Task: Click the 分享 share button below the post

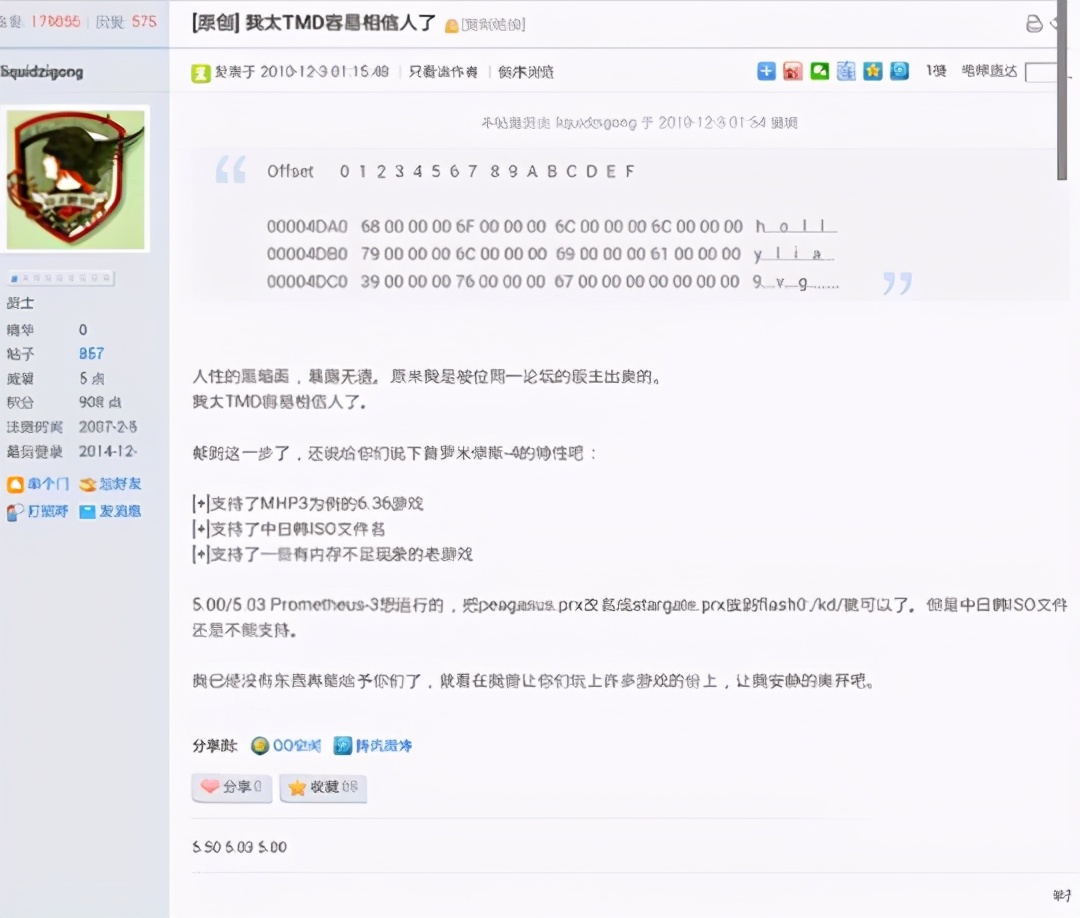Action: tap(231, 788)
